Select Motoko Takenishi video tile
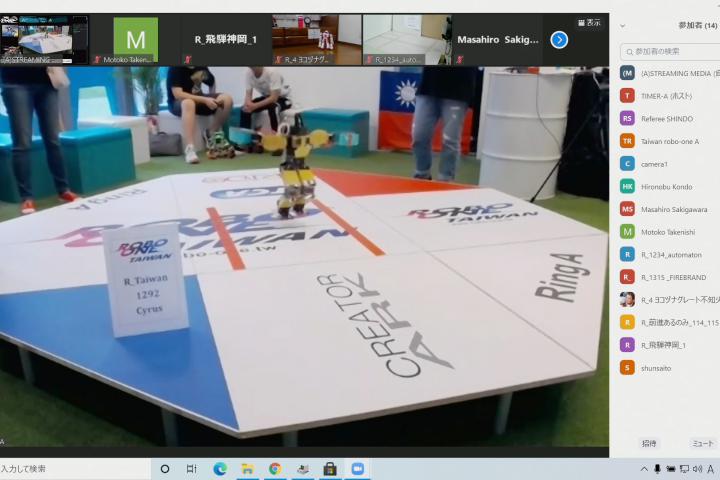Screen dimensions: 720x480 click(135, 40)
